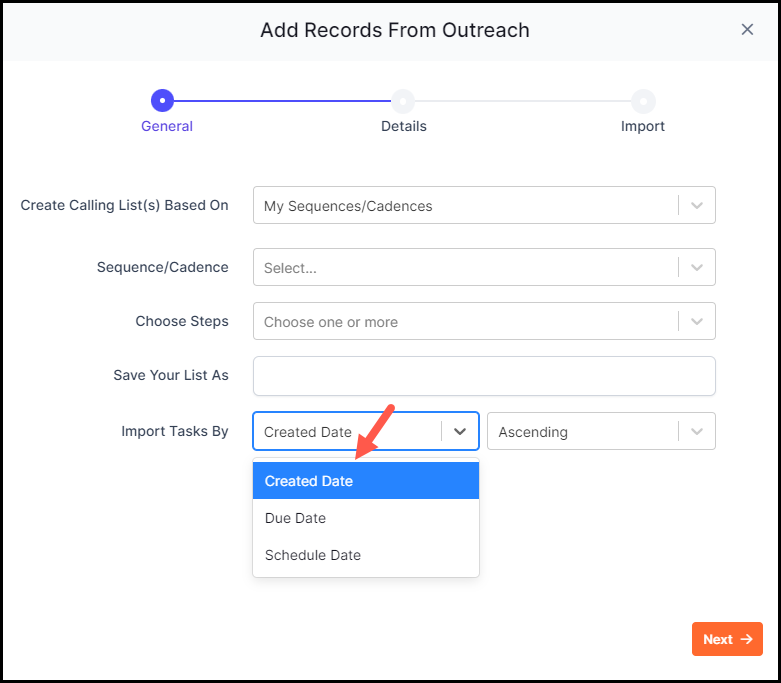
Task: Click the General step circle
Action: [162, 101]
